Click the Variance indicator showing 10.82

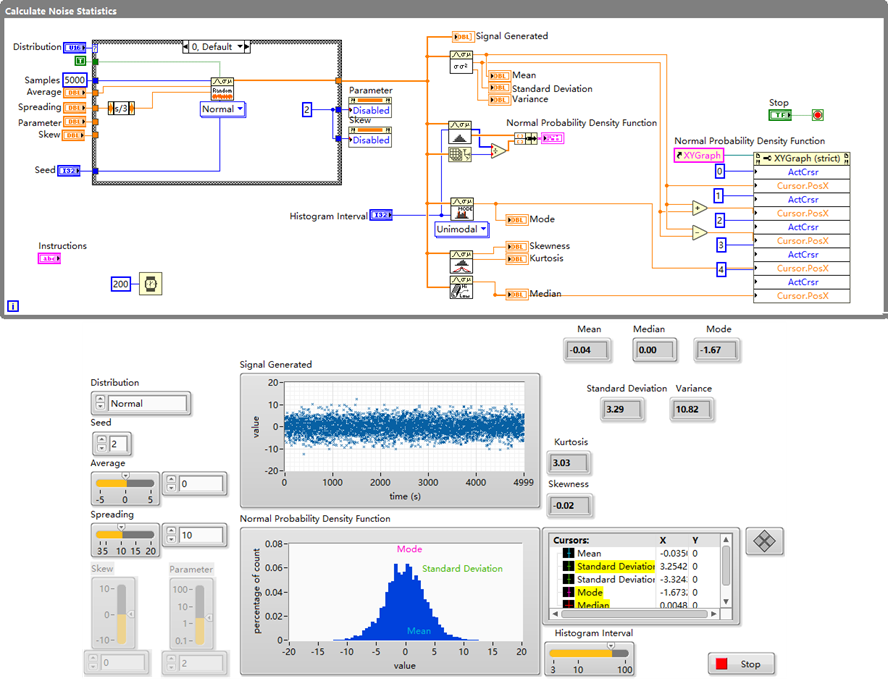click(692, 409)
